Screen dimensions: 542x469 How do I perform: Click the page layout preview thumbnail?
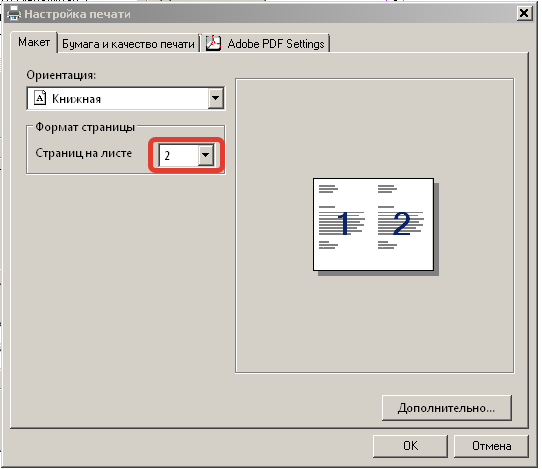tap(373, 224)
